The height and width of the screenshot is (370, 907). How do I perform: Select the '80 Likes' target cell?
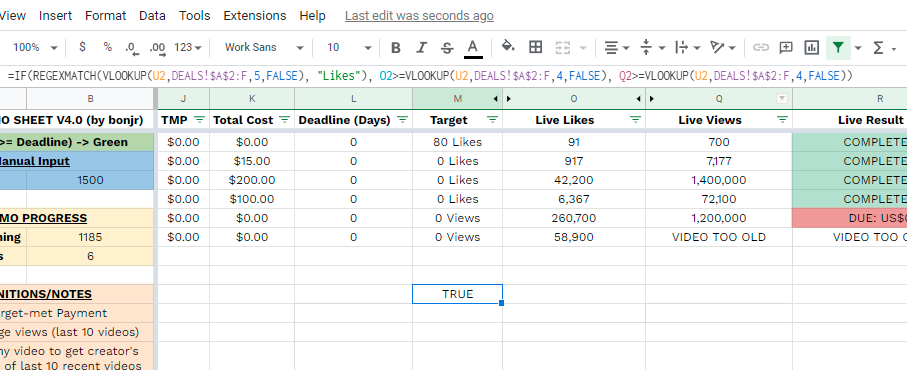coord(458,142)
